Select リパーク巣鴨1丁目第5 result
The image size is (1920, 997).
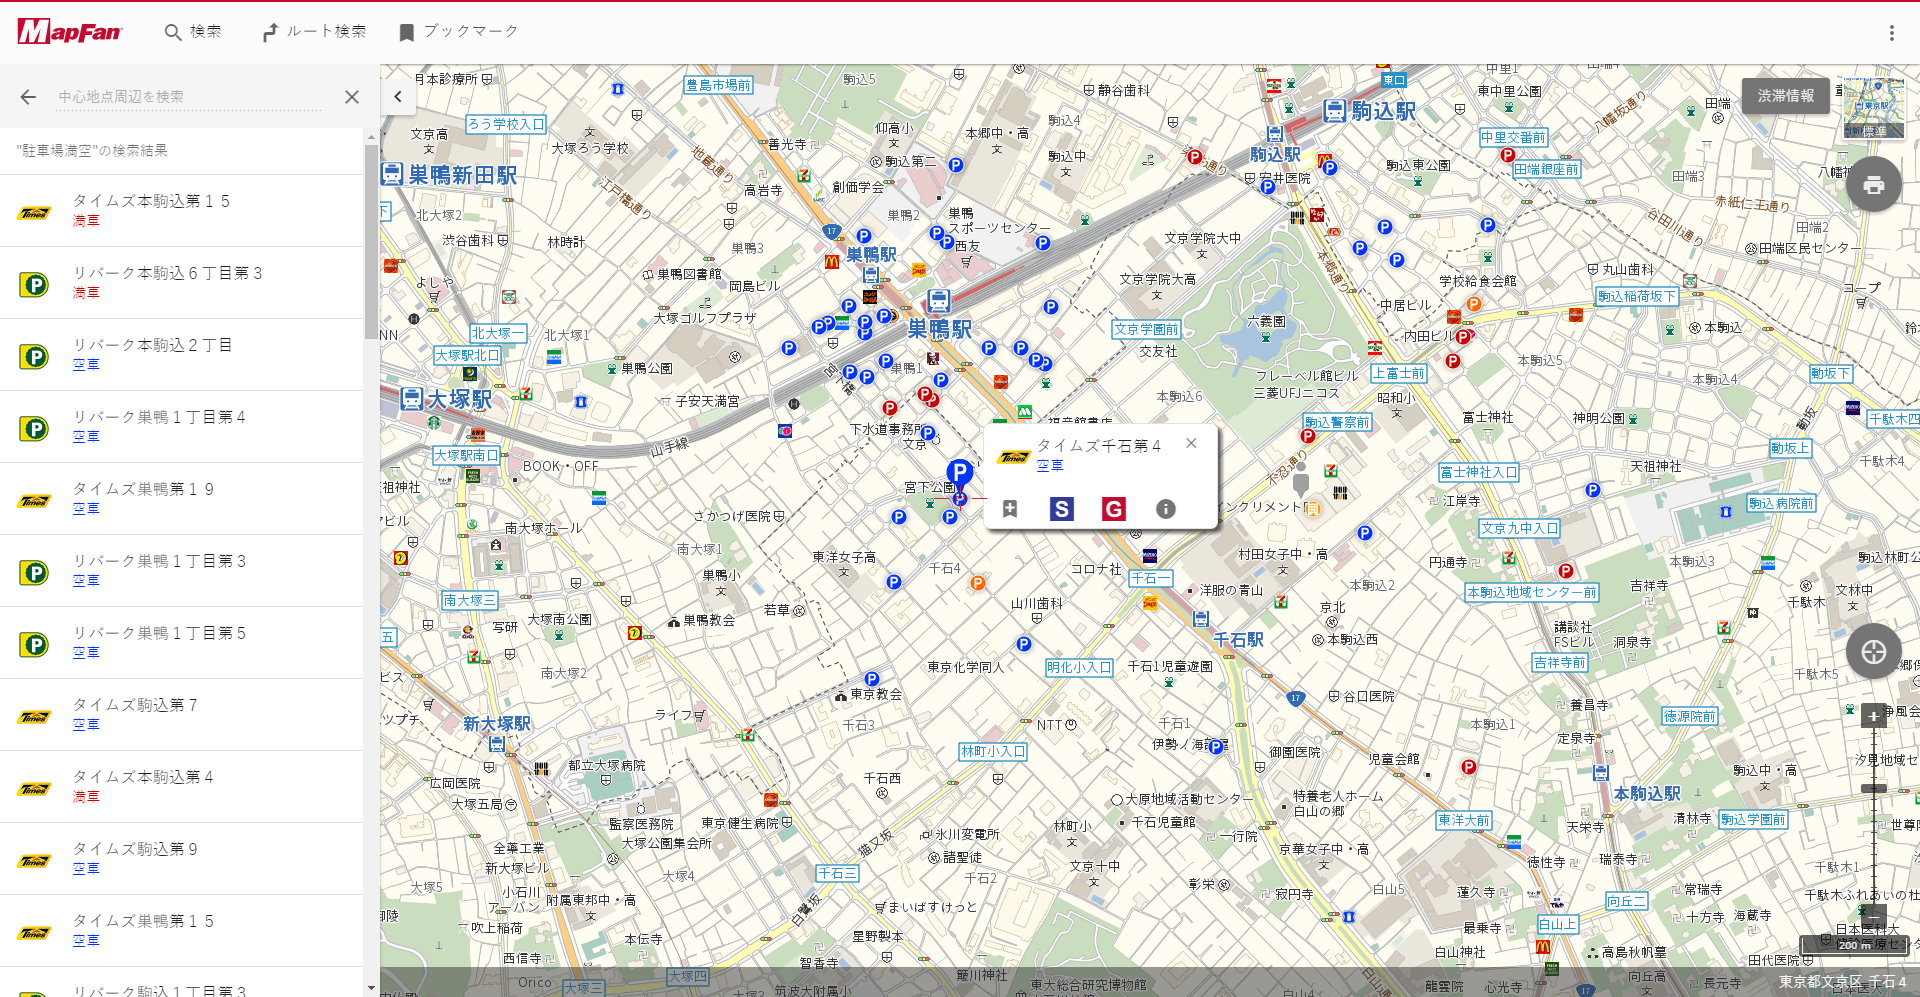pyautogui.click(x=181, y=643)
